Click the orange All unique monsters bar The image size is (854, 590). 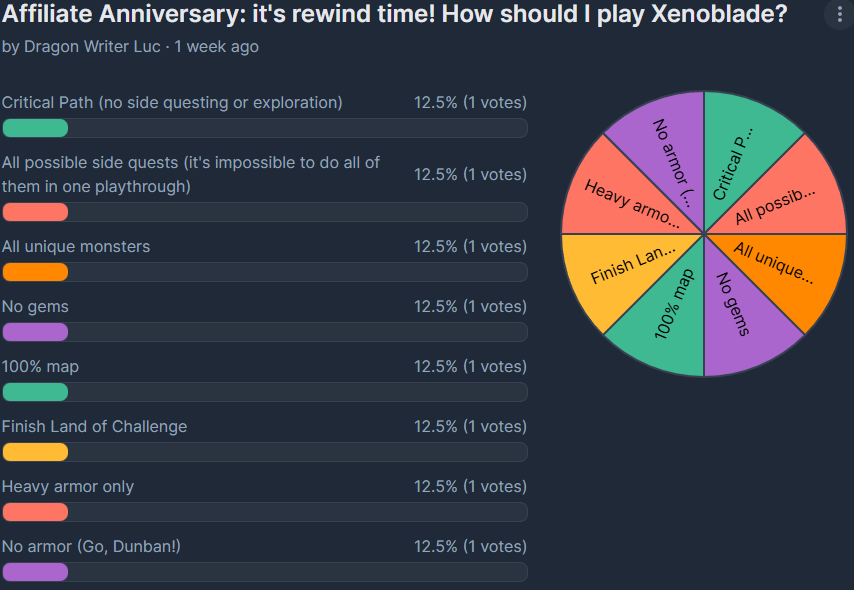click(x=35, y=272)
